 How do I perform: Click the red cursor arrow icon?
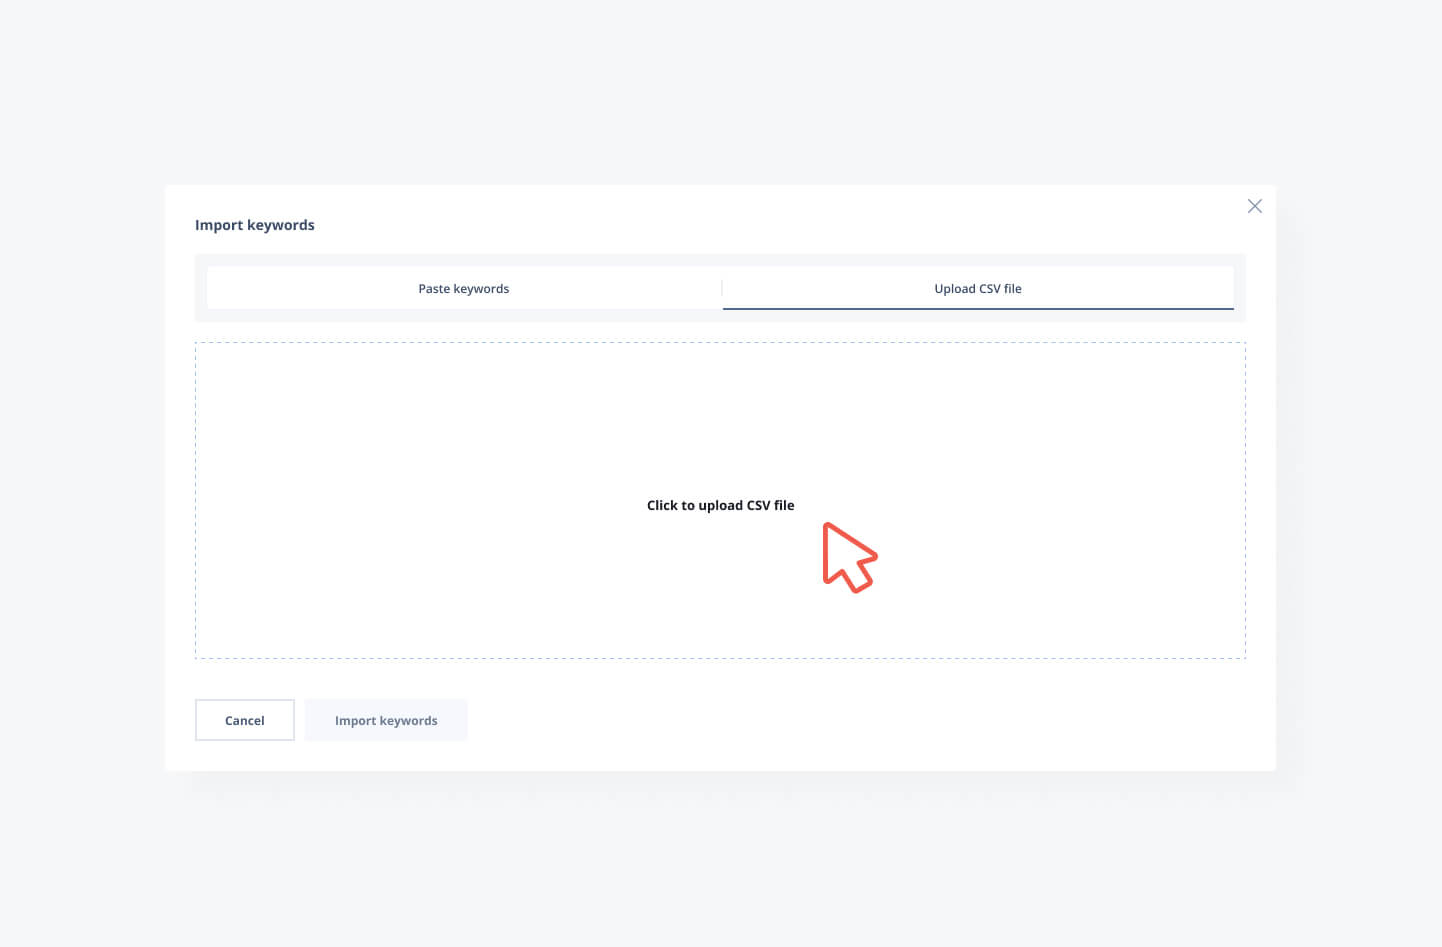point(847,557)
